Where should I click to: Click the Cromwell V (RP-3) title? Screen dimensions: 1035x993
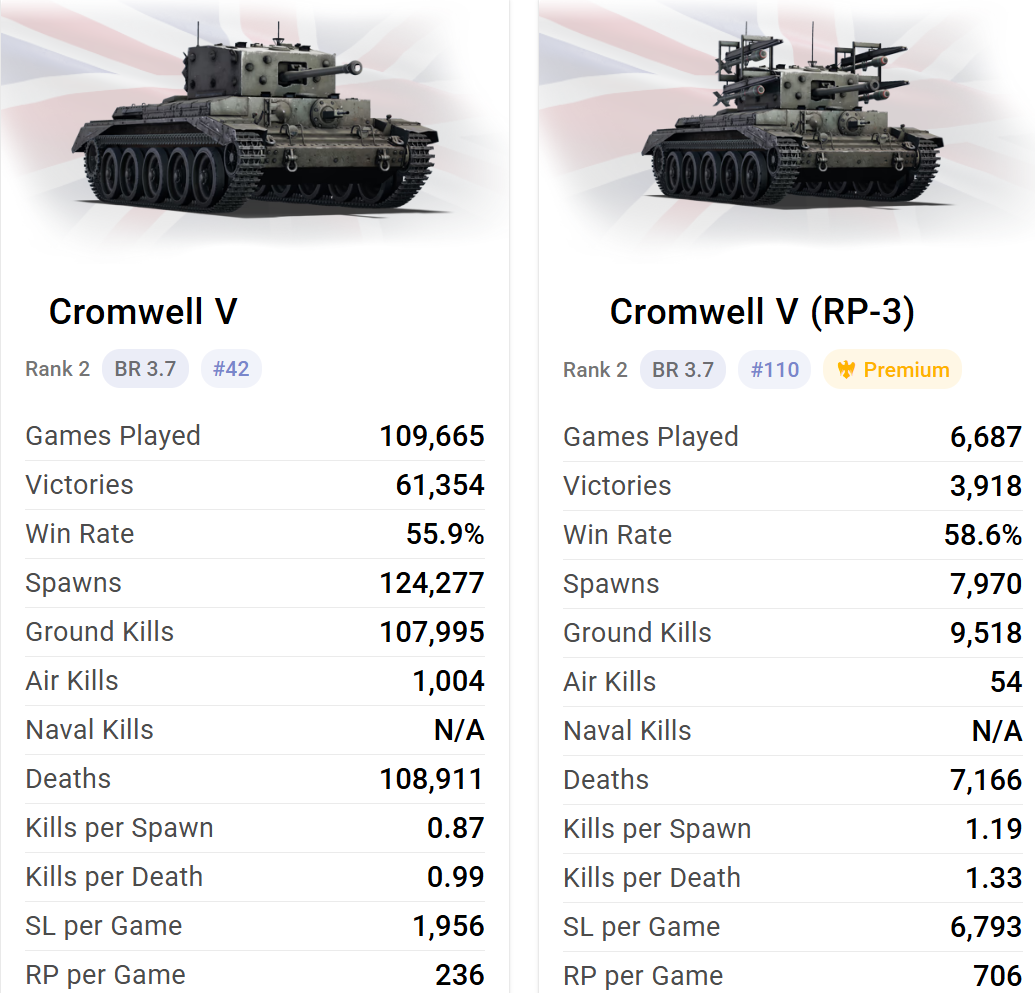(x=762, y=312)
